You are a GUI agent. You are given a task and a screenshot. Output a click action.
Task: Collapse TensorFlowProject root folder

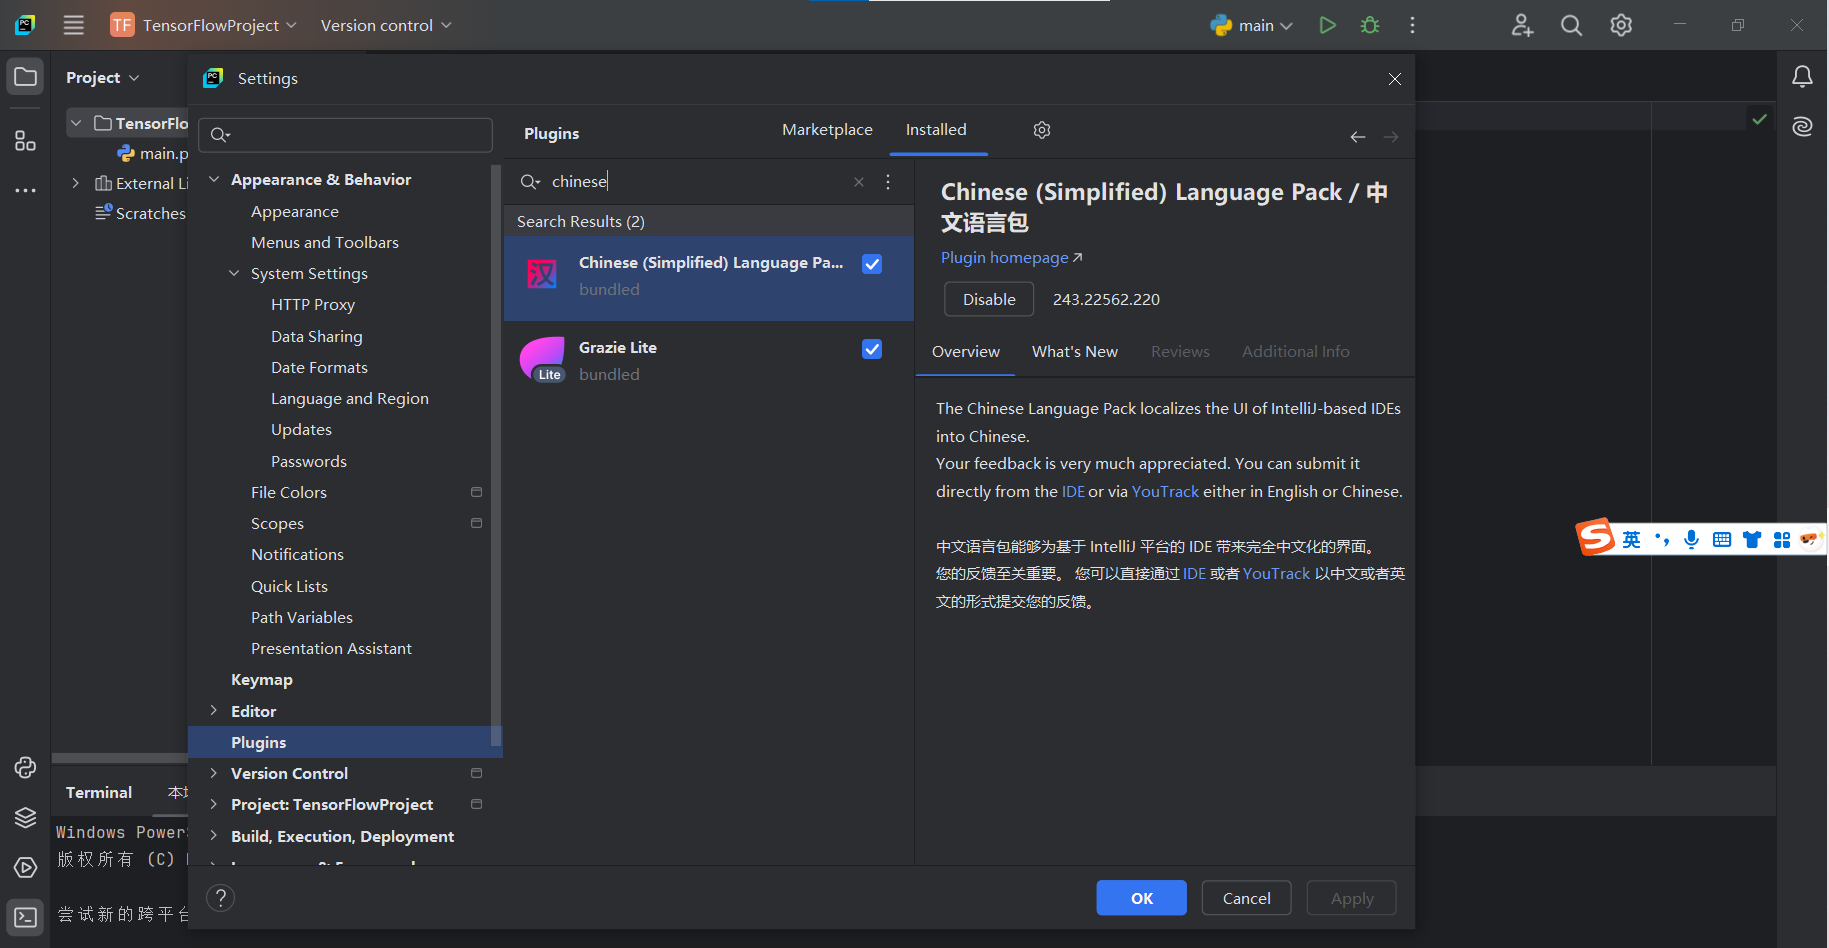click(x=76, y=123)
